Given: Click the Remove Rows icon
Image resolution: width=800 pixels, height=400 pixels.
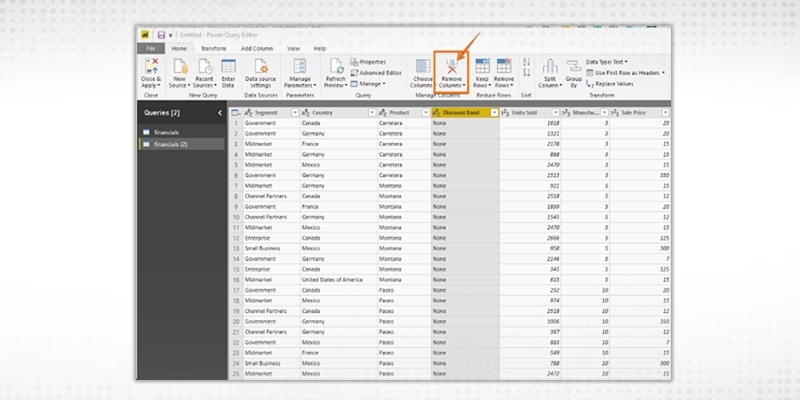Looking at the screenshot, I should [504, 66].
